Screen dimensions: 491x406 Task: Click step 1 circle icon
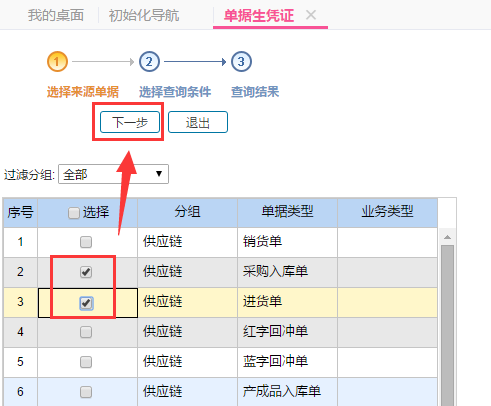point(57,62)
